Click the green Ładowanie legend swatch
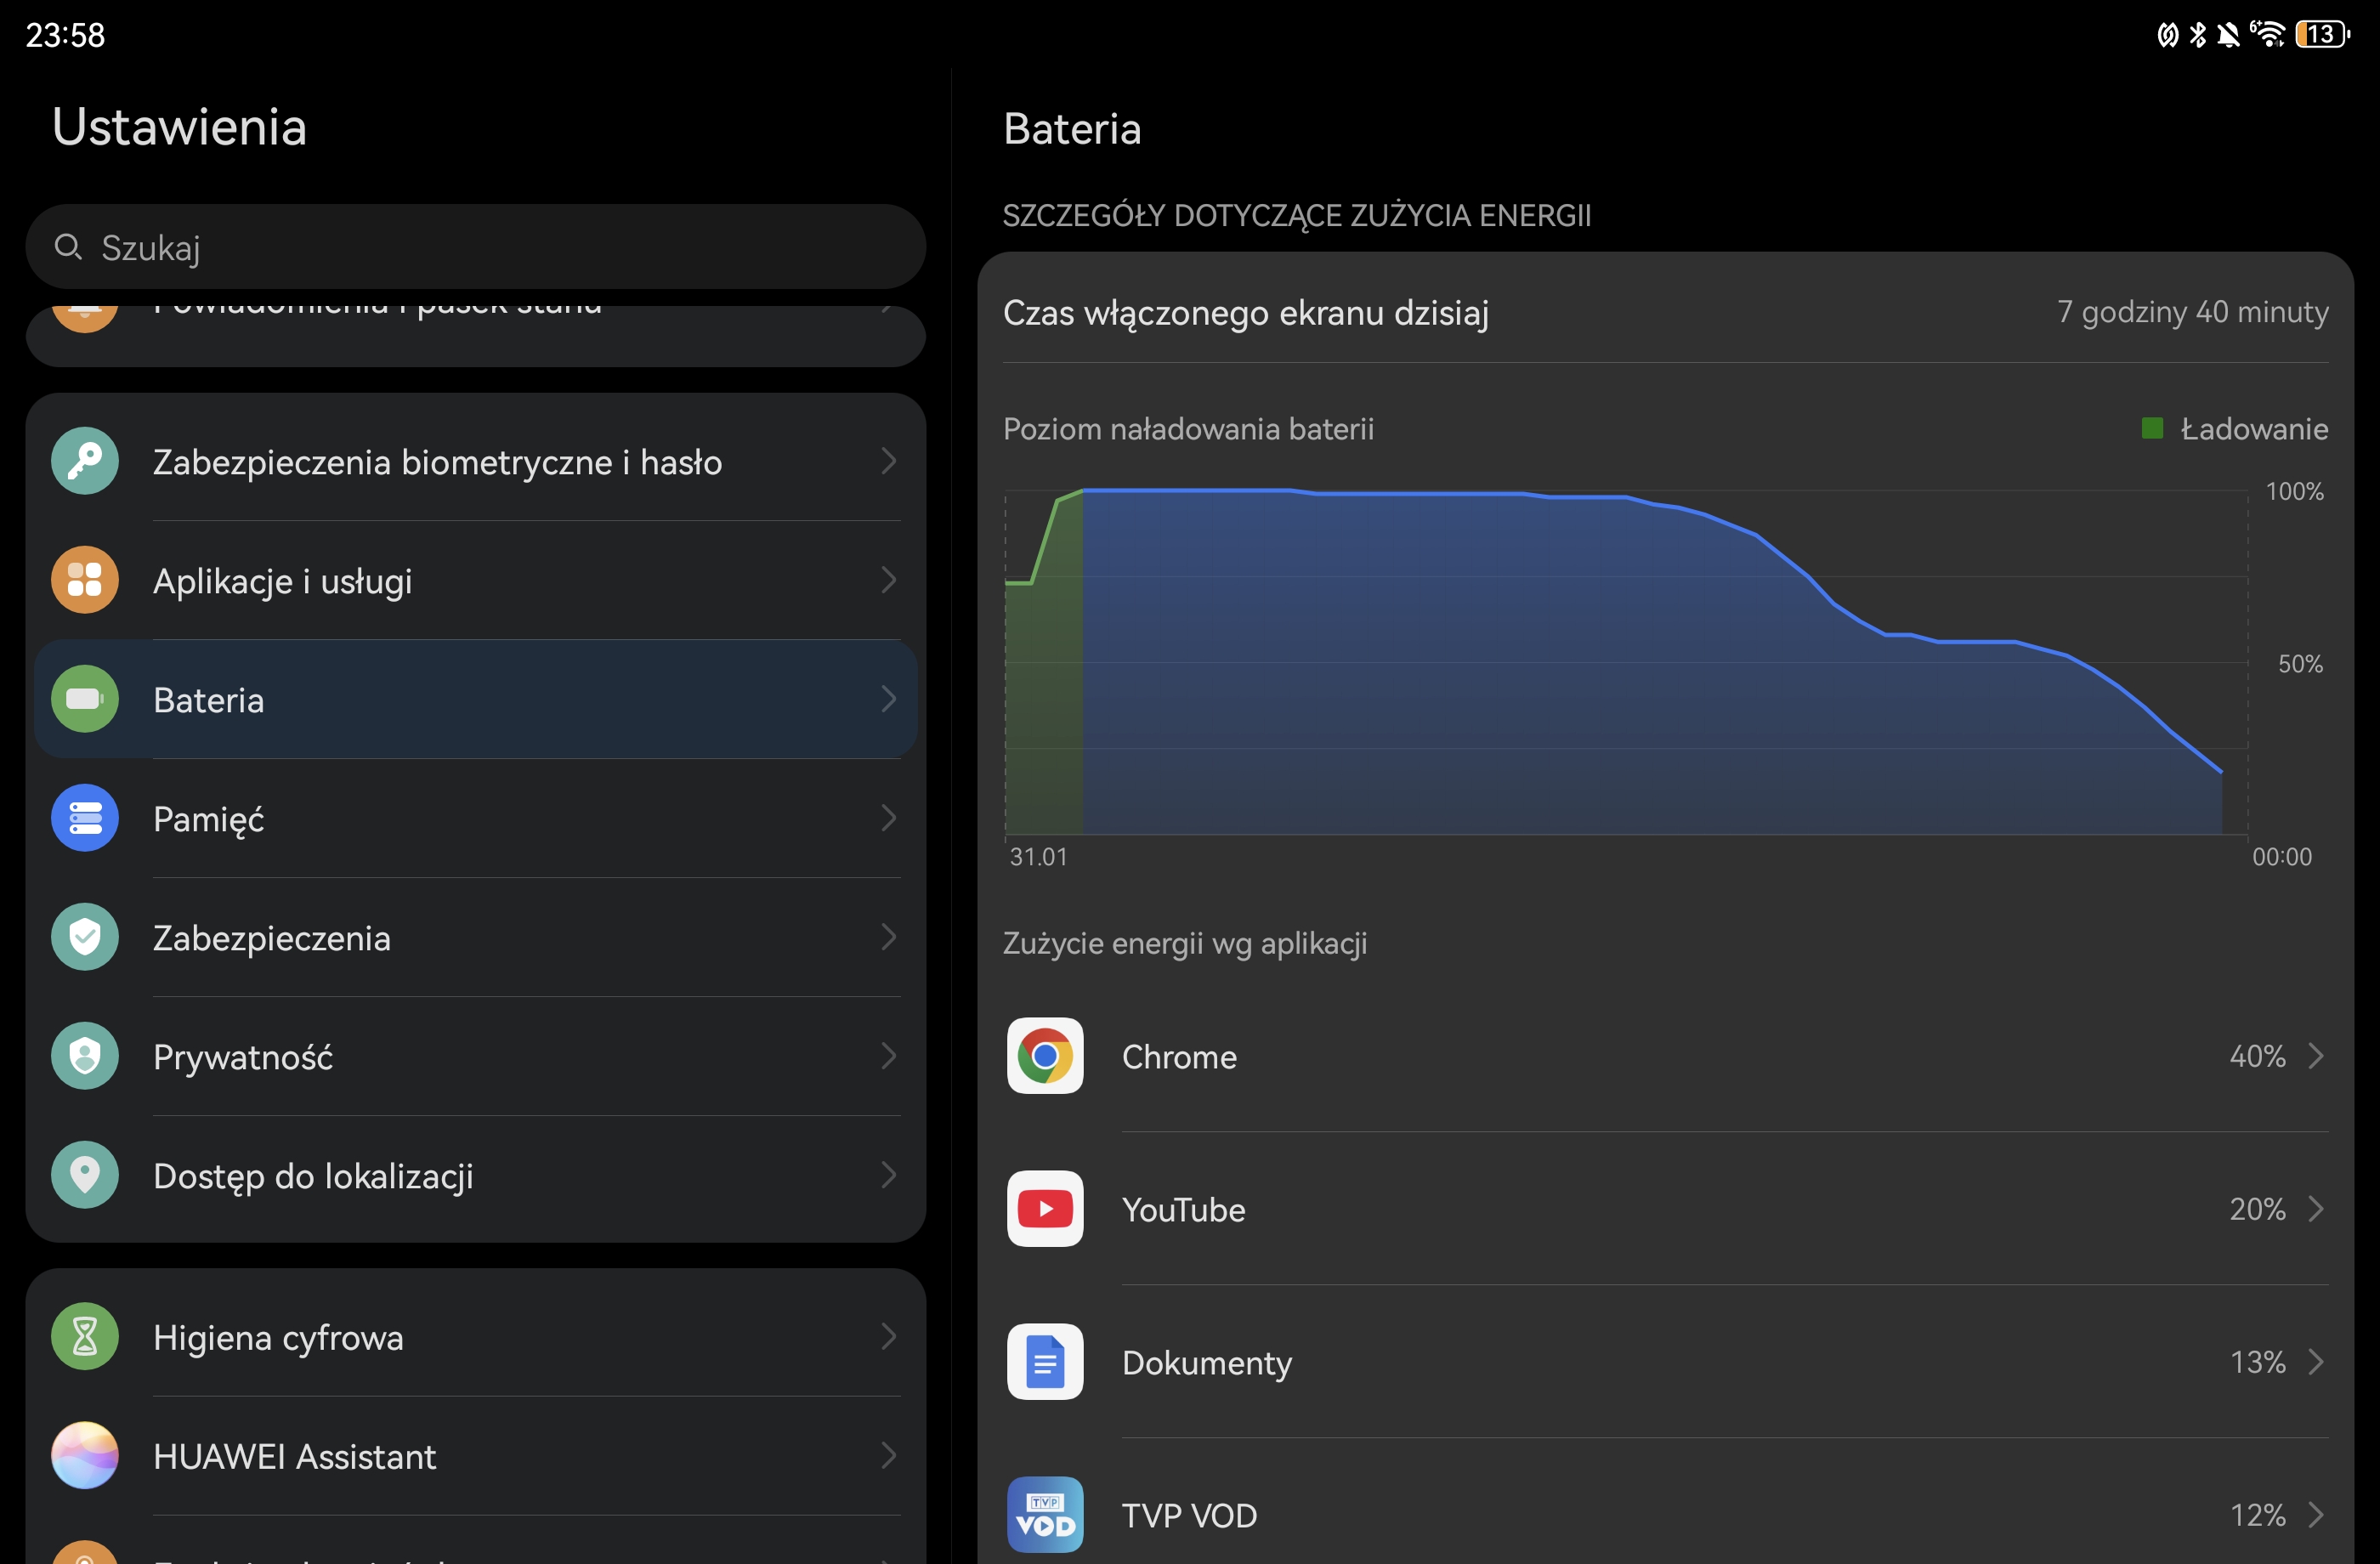 pos(2152,429)
